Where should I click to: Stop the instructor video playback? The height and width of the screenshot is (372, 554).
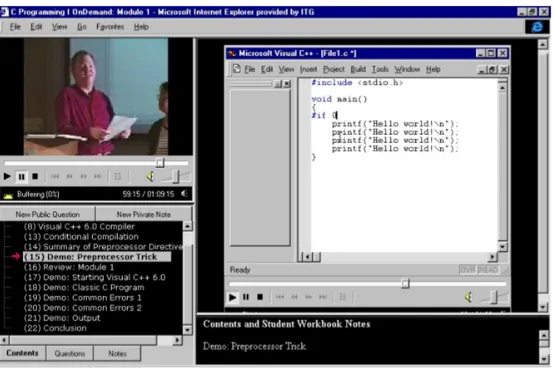[x=35, y=176]
